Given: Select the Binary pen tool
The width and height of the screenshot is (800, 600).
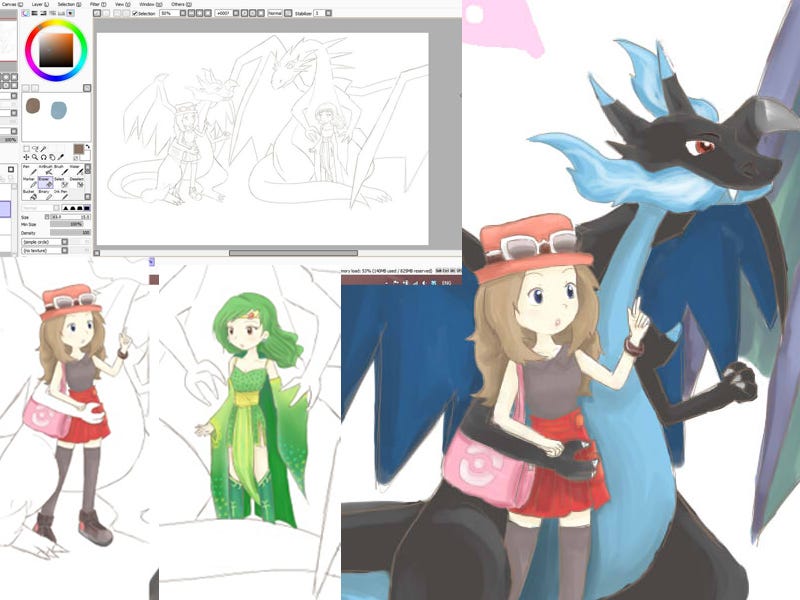Looking at the screenshot, I should click(x=45, y=195).
